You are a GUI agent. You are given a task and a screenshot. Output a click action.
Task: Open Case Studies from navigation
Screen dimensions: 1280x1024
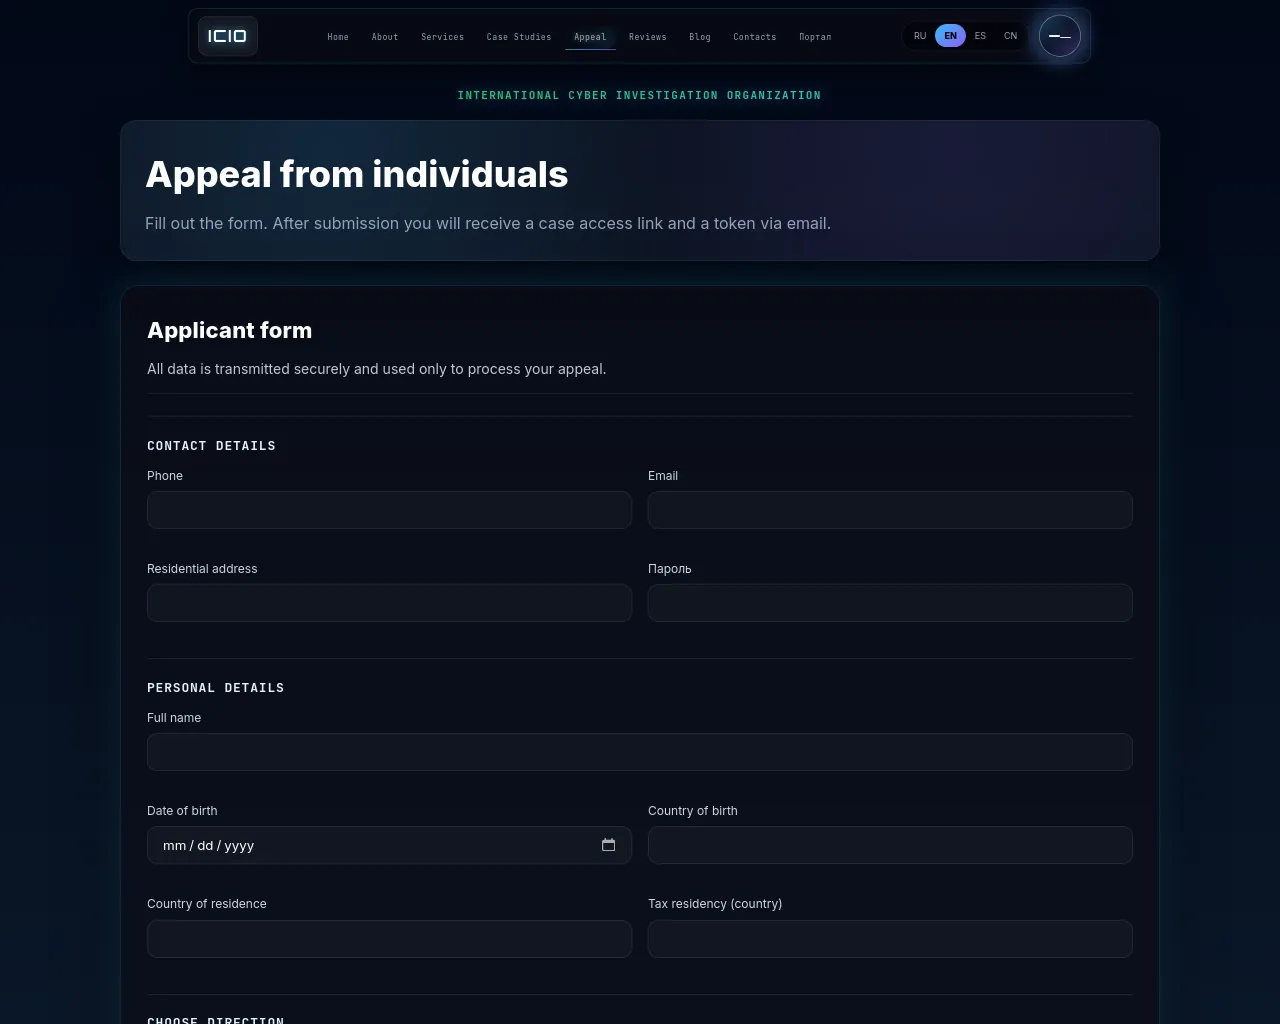pyautogui.click(x=519, y=37)
